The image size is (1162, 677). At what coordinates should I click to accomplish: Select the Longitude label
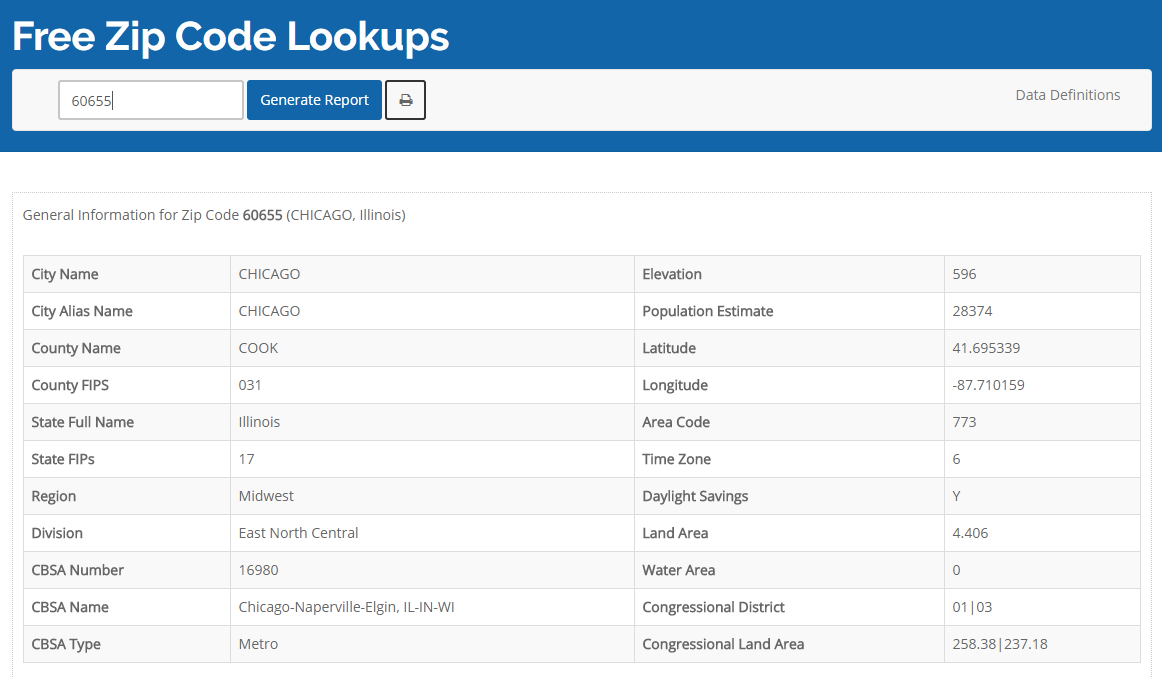click(x=675, y=385)
